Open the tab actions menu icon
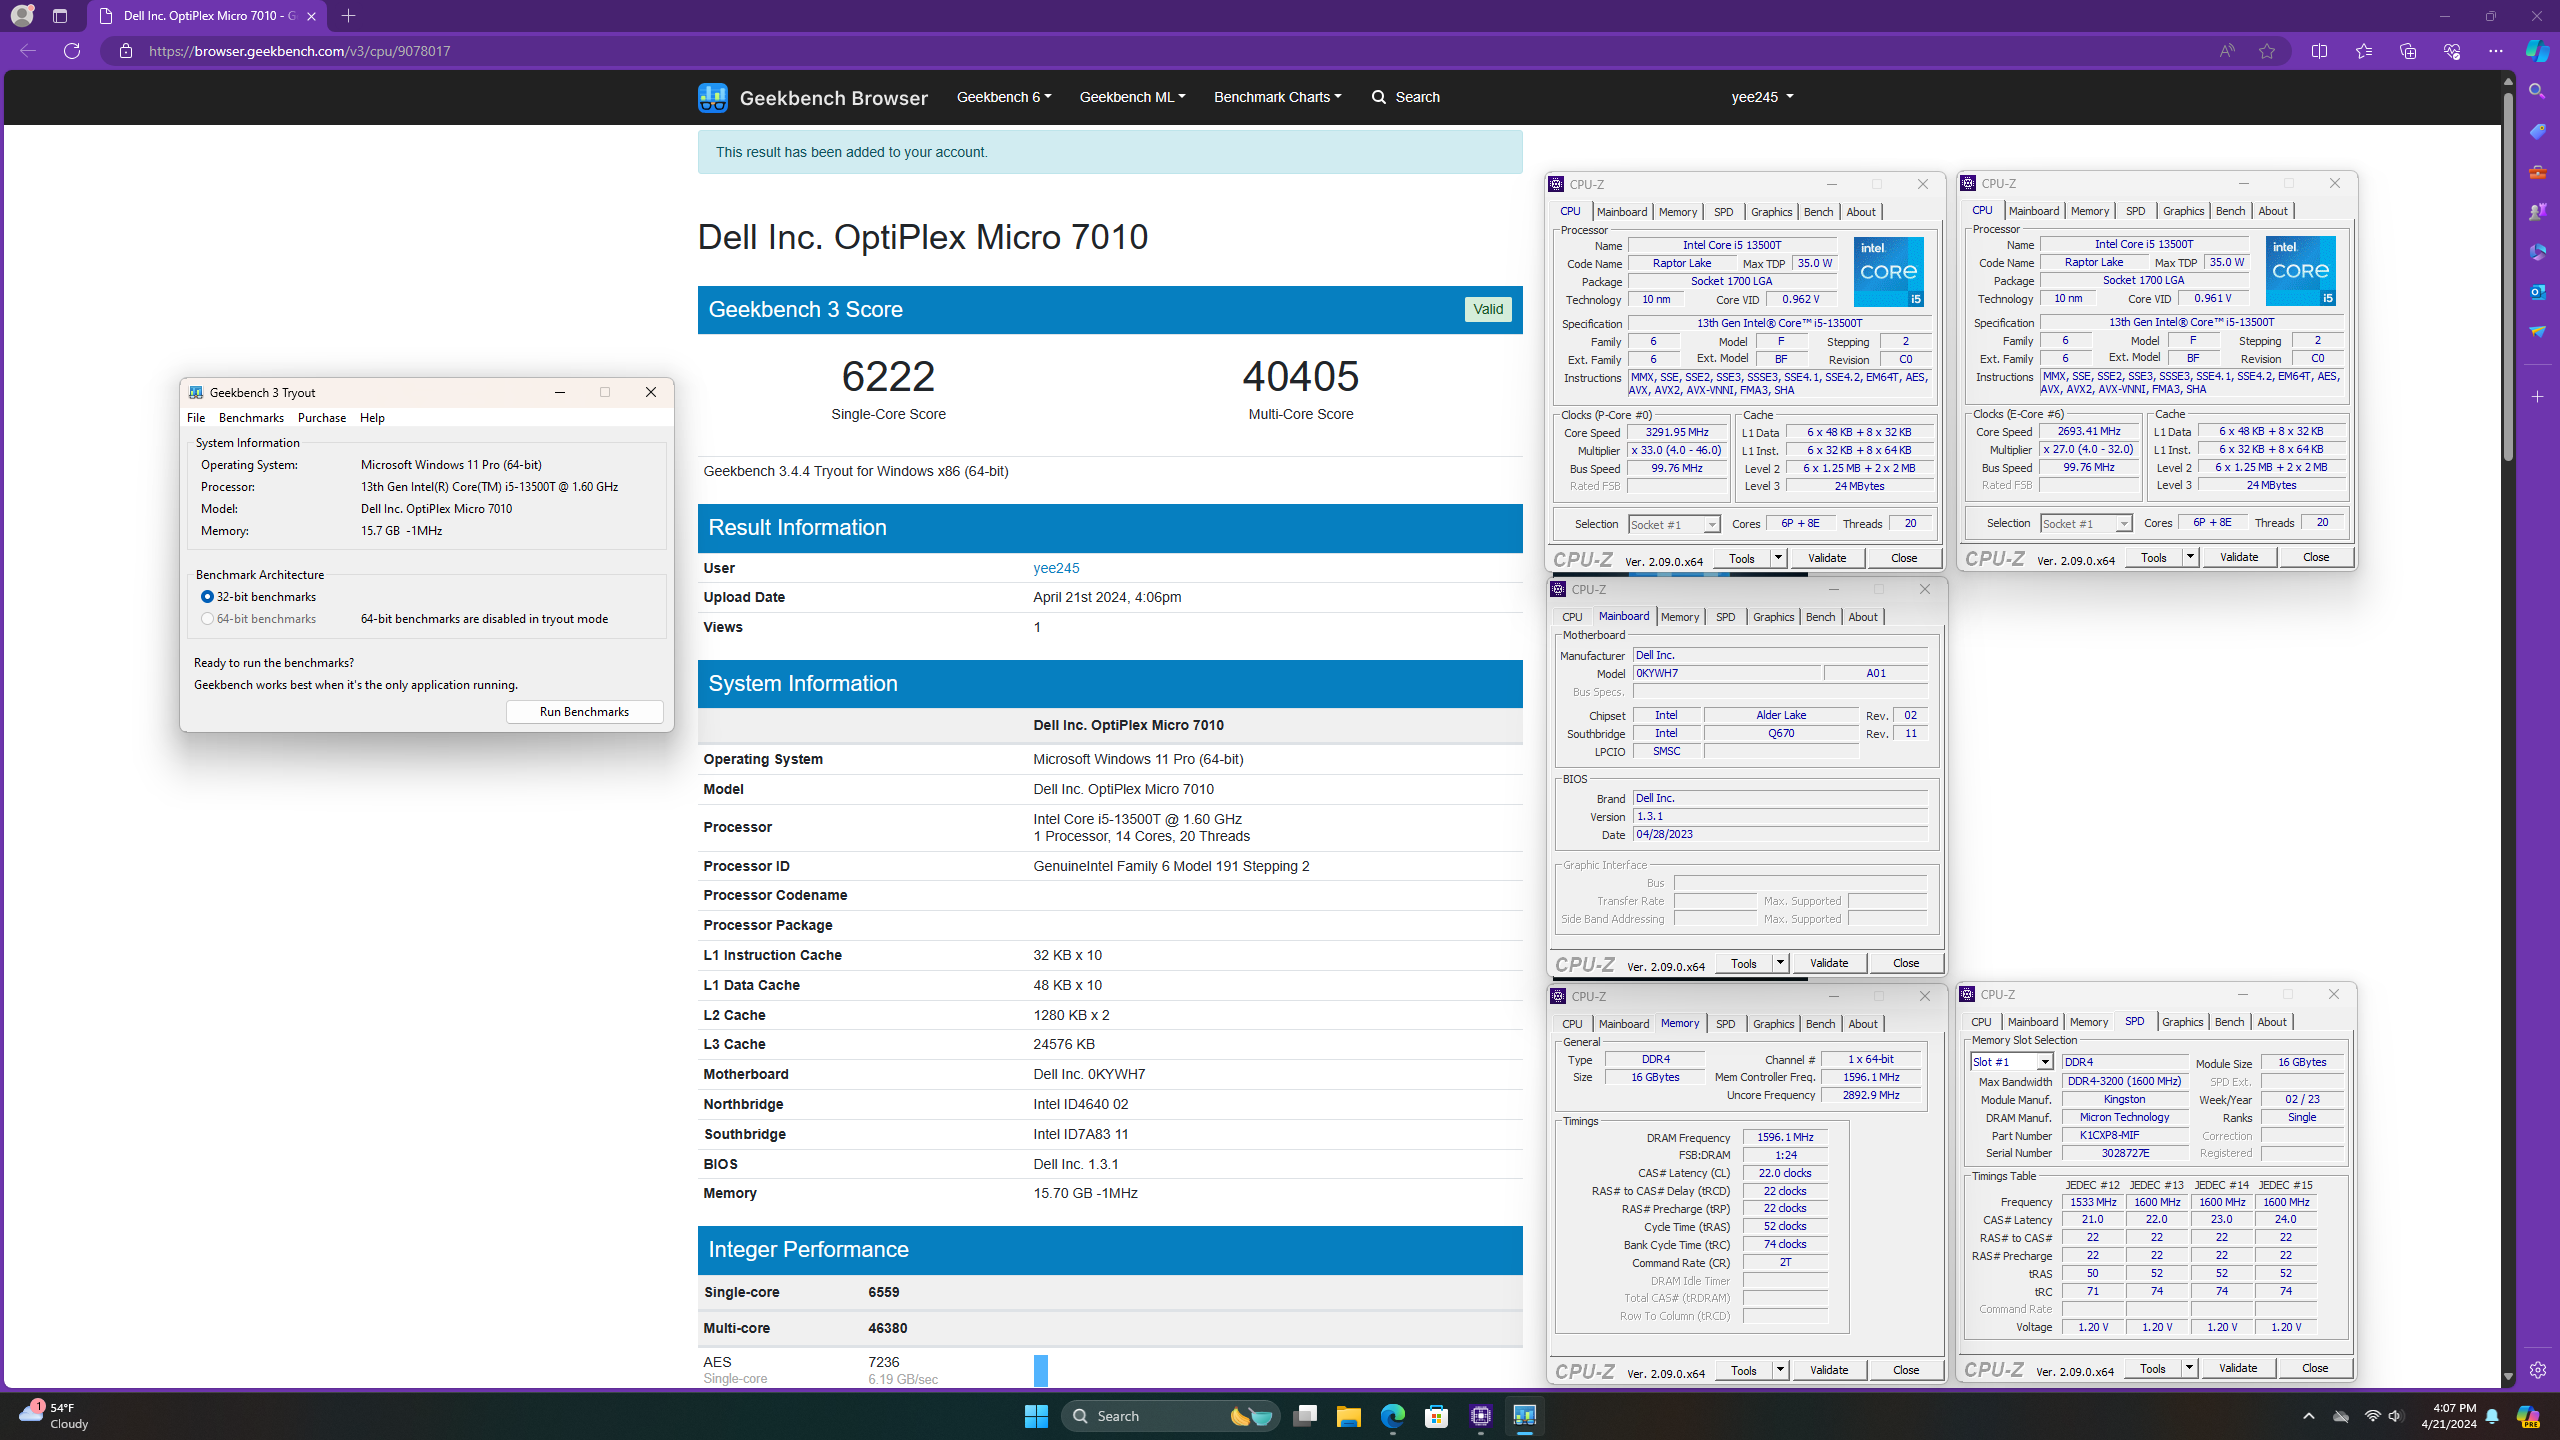 [x=60, y=16]
